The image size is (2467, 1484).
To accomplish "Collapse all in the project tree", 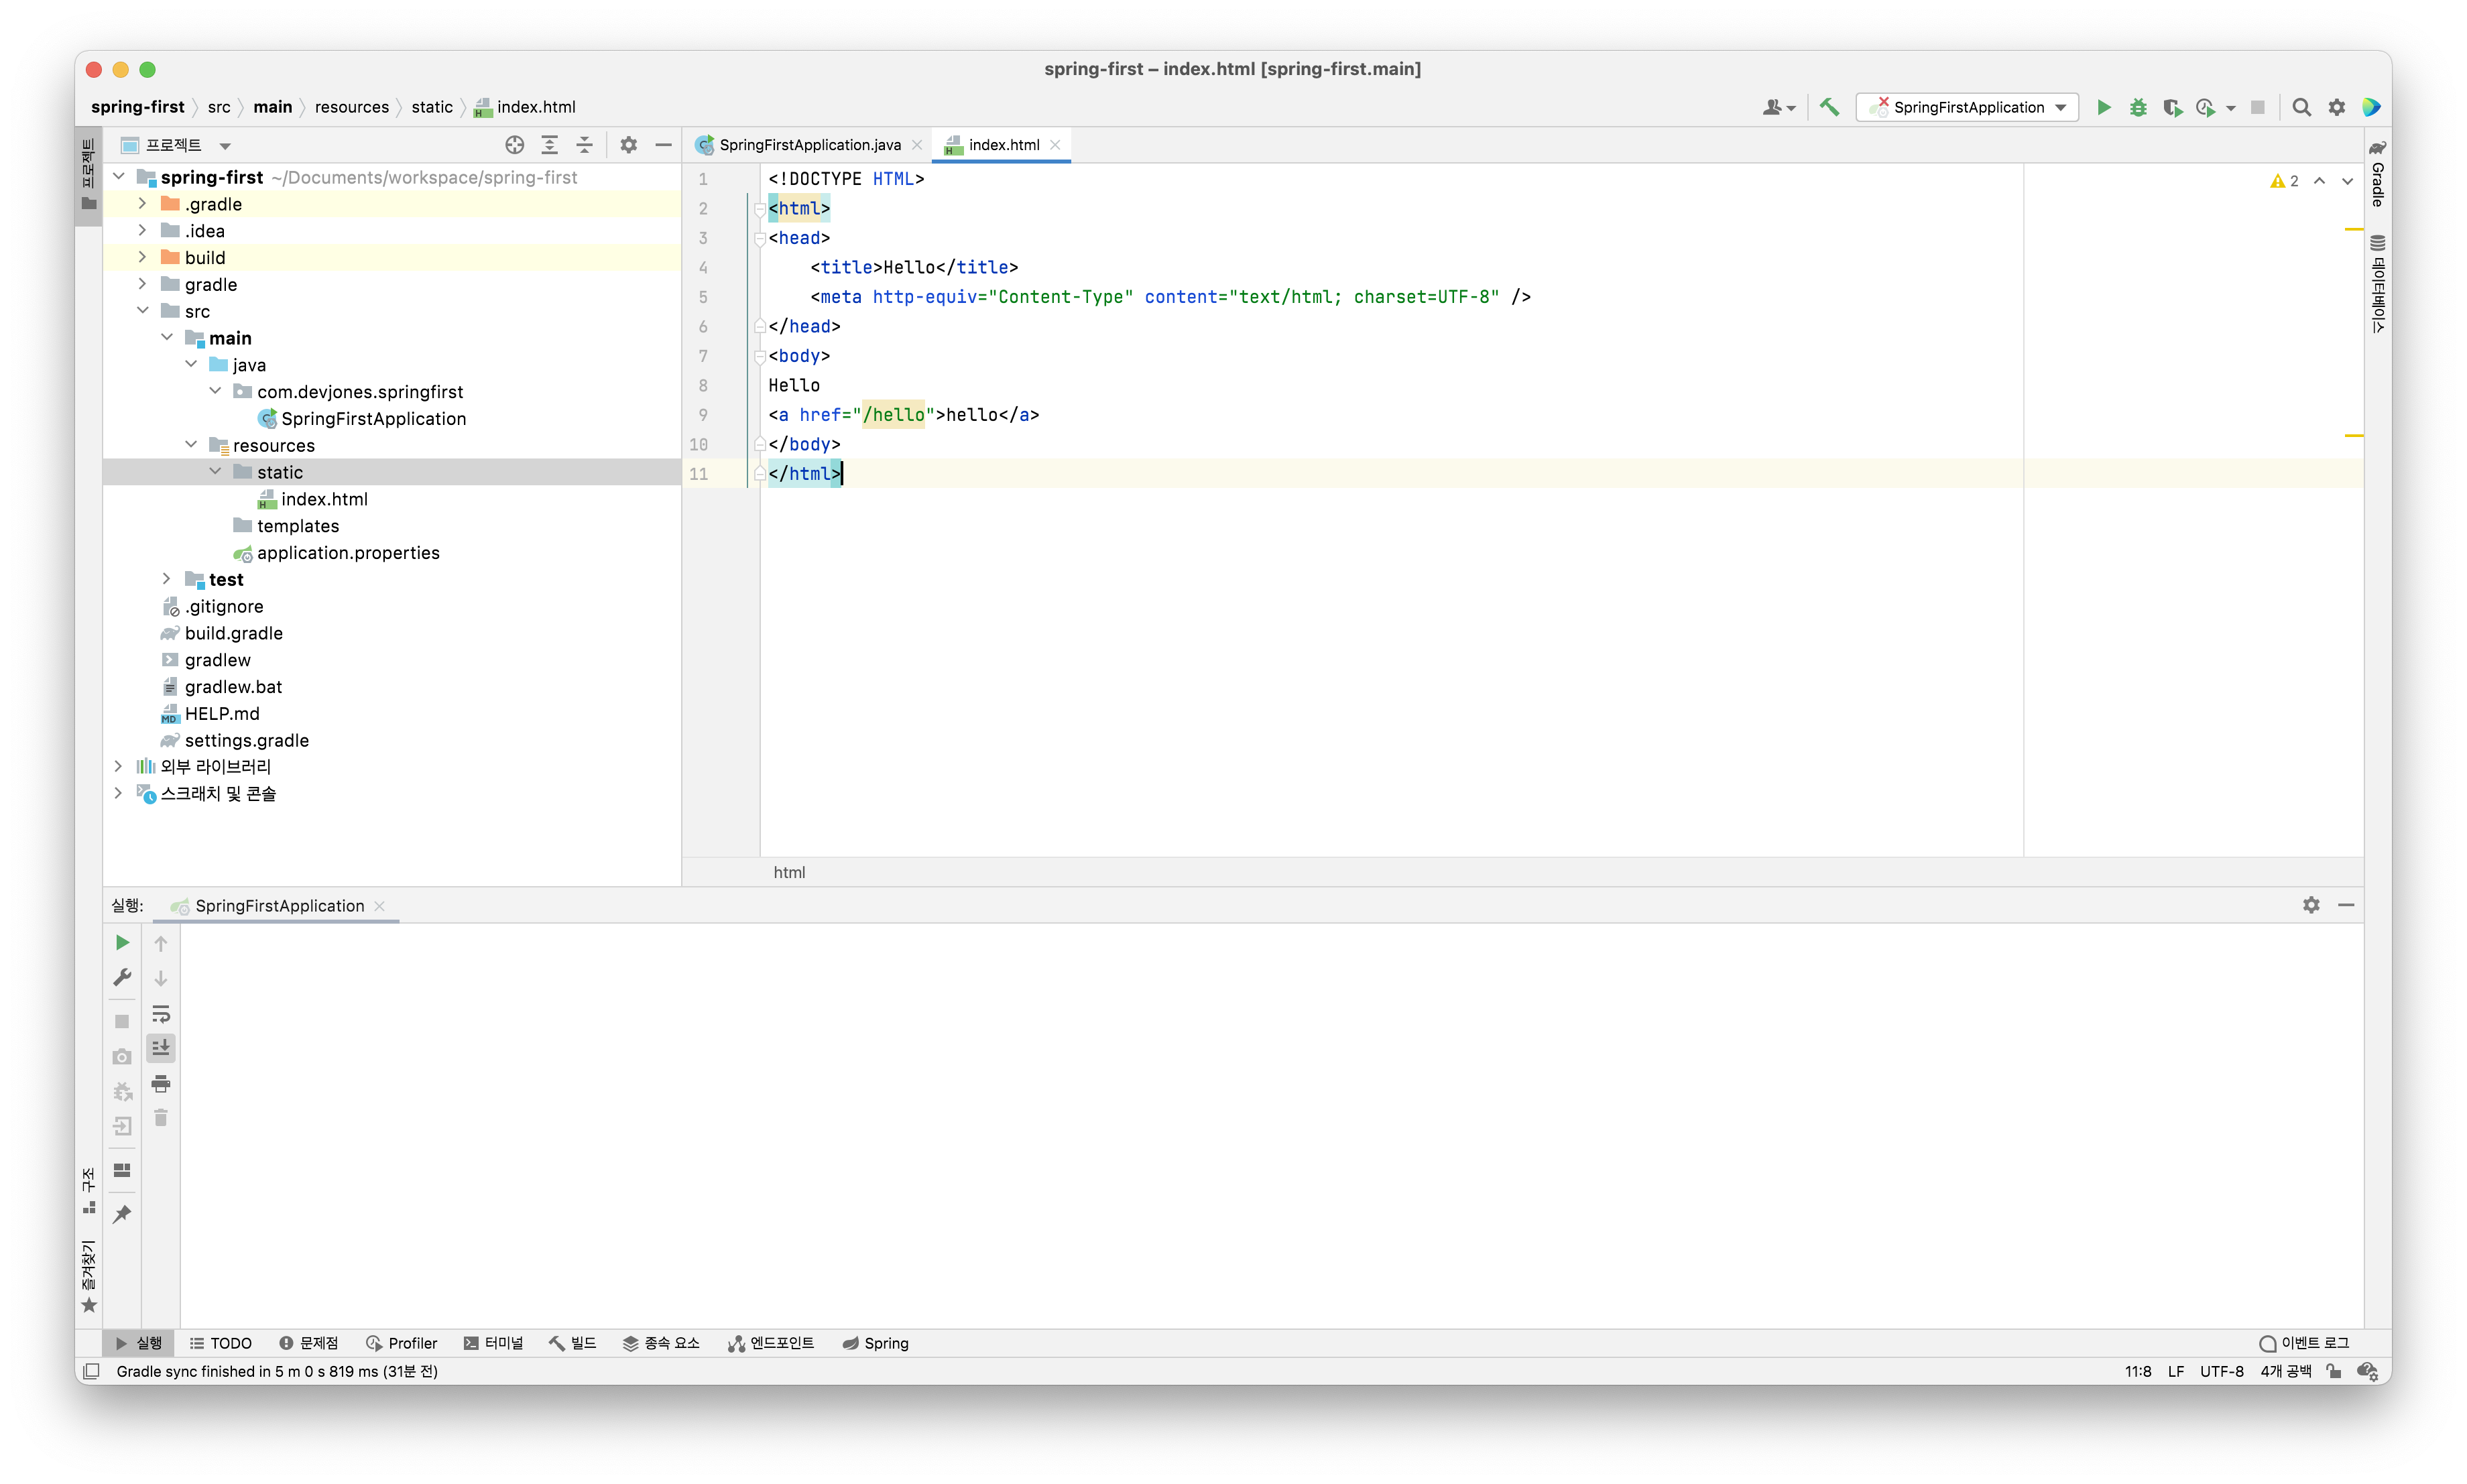I will pyautogui.click(x=584, y=145).
